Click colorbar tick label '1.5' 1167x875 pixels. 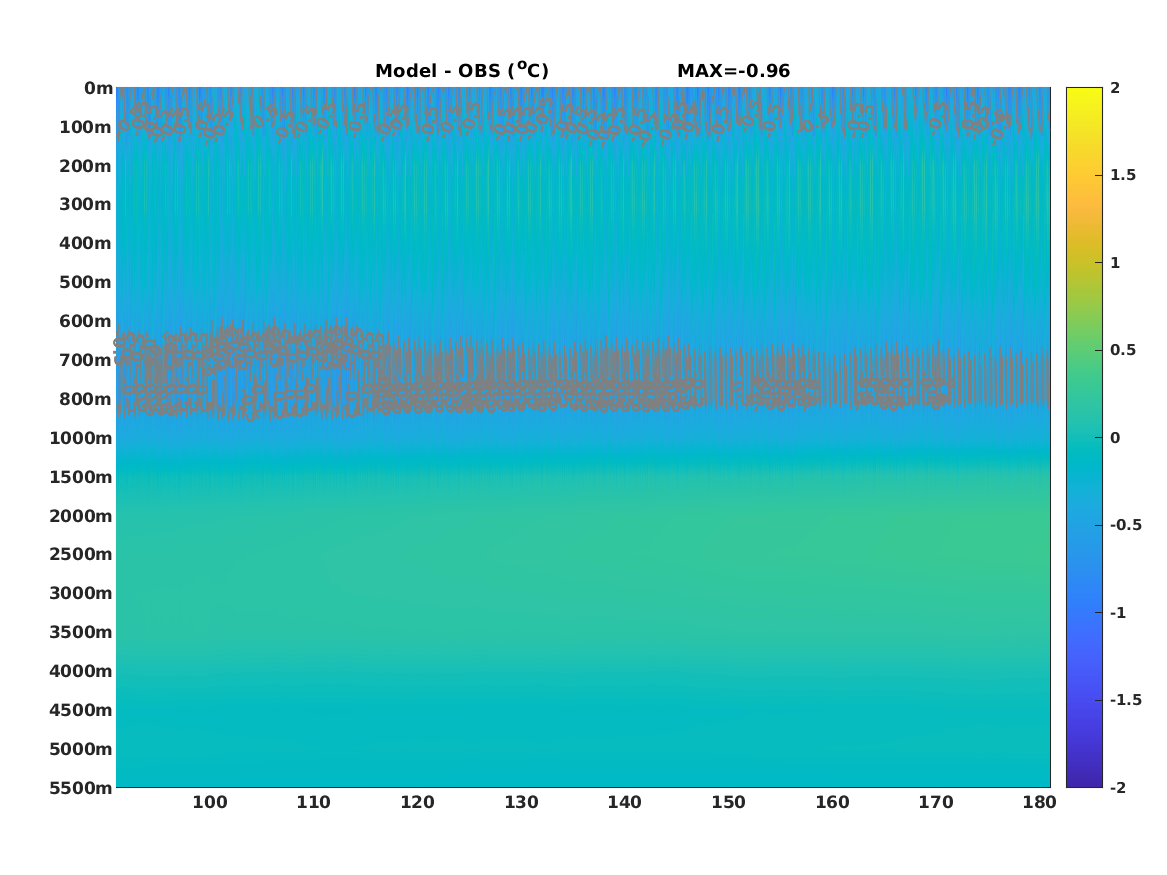(x=1122, y=175)
